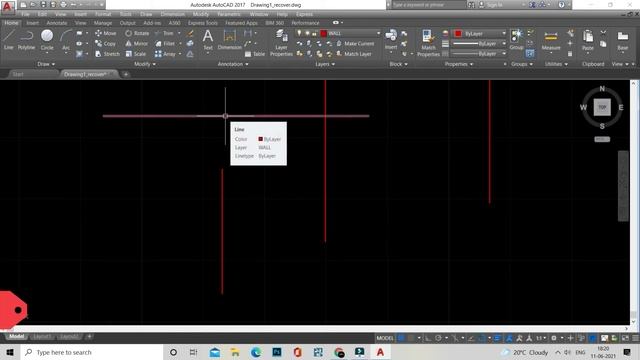Screen dimensions: 640x360
Task: Open the Format menu
Action: [103, 14]
